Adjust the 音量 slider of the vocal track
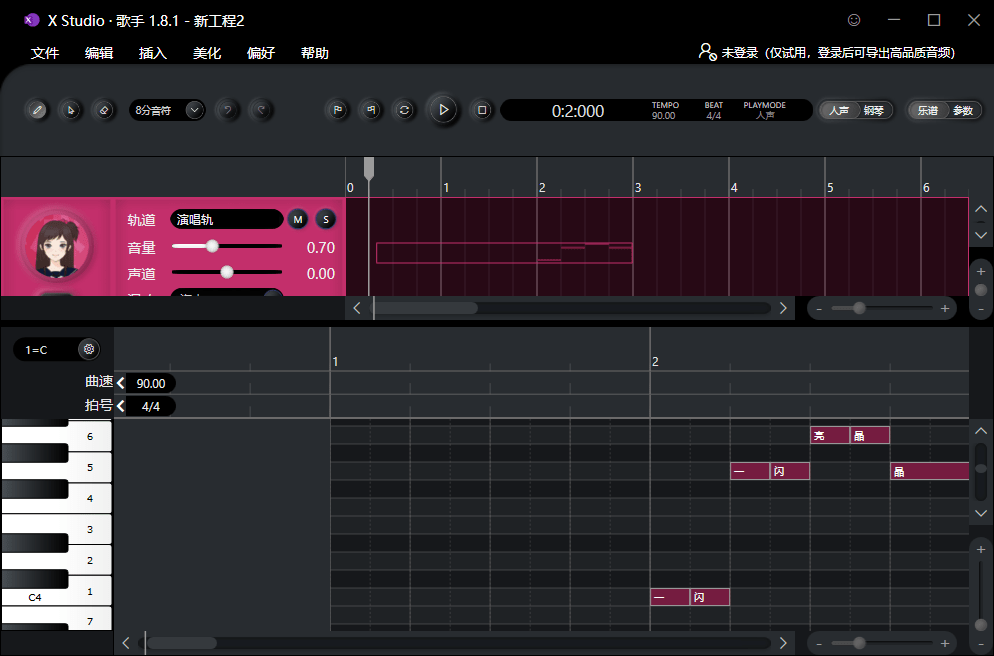Screen dimensions: 994x656 tap(212, 247)
